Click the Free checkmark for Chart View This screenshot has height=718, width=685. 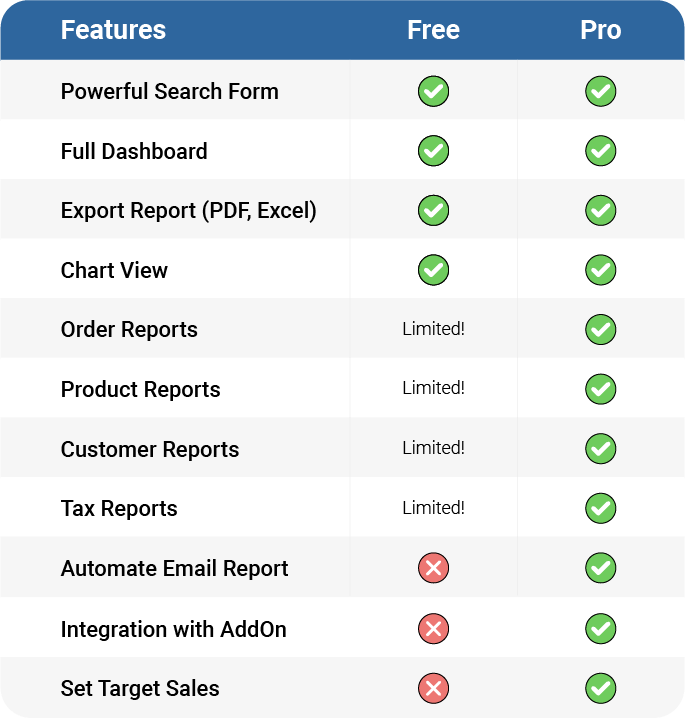433,270
